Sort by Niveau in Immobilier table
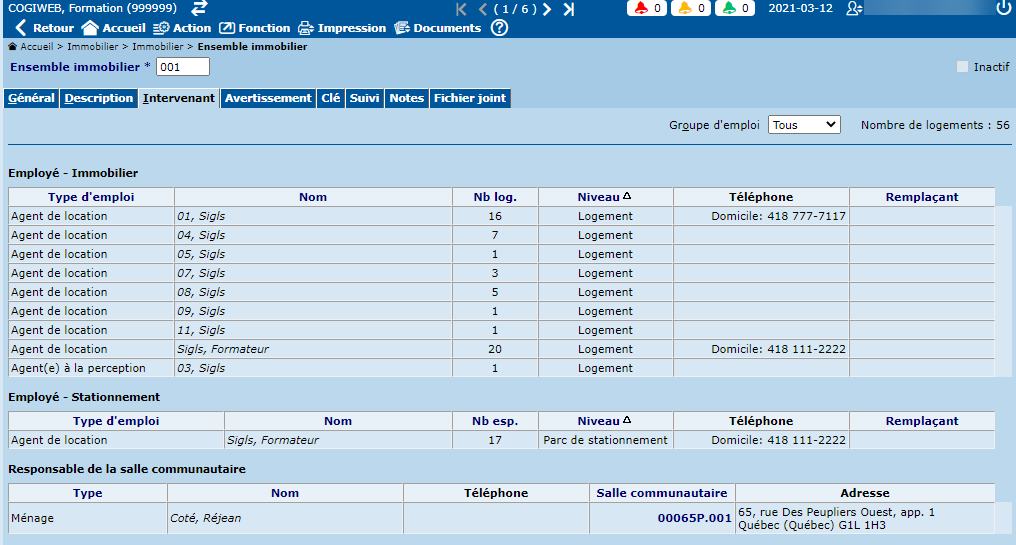Viewport: 1016px width, 545px height. tap(605, 197)
